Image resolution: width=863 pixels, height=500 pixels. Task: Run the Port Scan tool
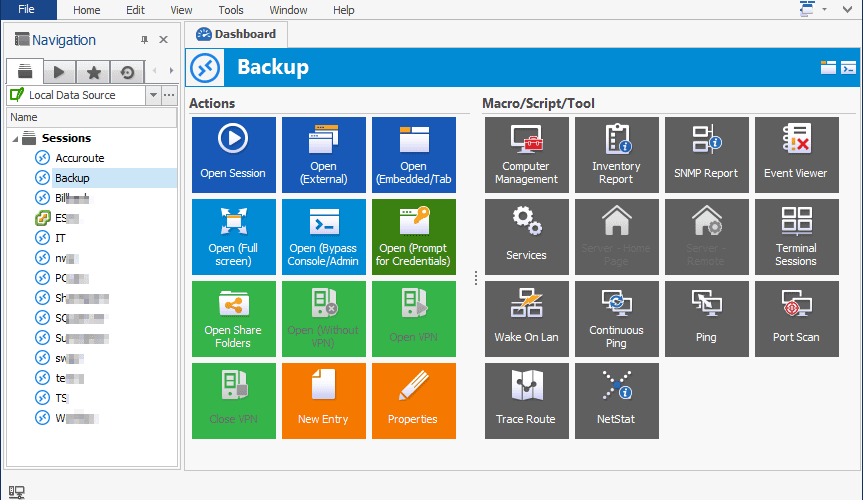click(796, 316)
